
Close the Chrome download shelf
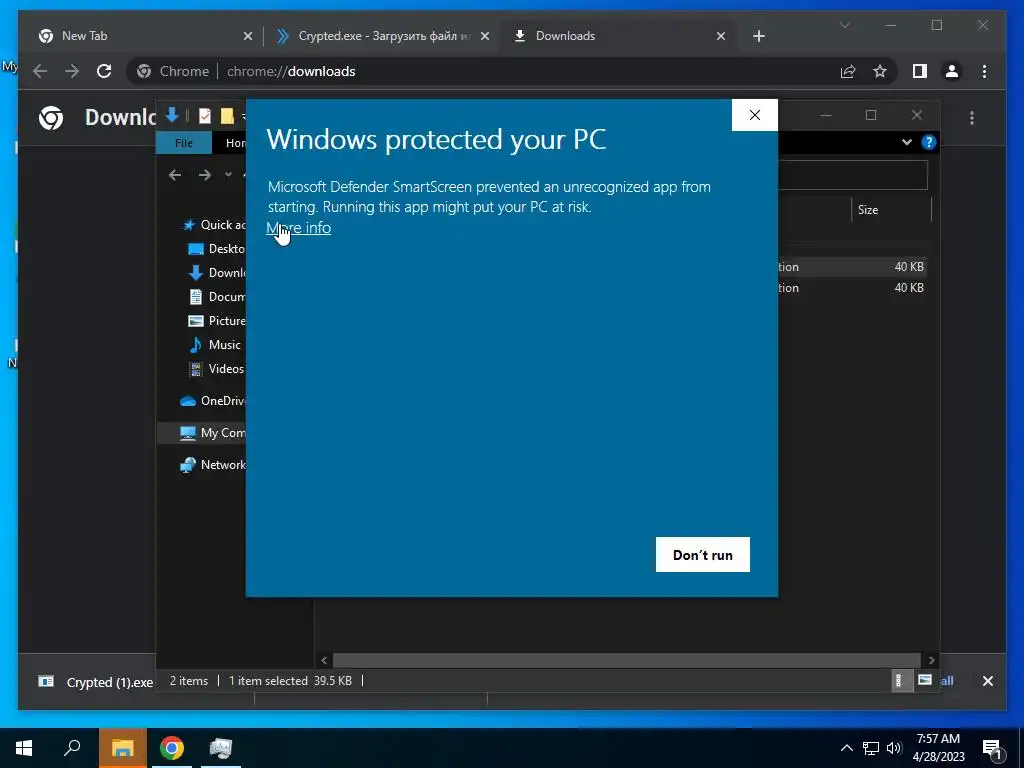tap(987, 681)
